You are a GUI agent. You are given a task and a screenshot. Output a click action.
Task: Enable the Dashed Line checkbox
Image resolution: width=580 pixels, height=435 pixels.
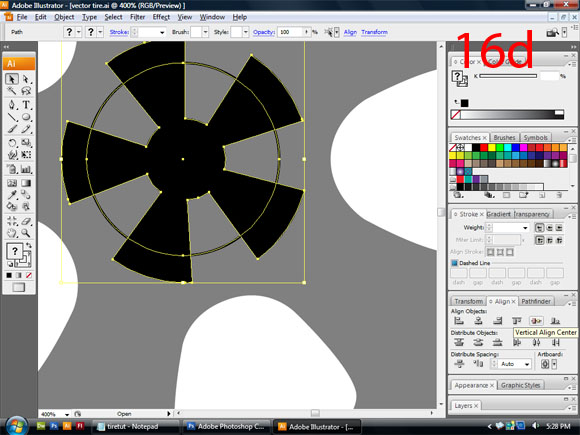(455, 263)
